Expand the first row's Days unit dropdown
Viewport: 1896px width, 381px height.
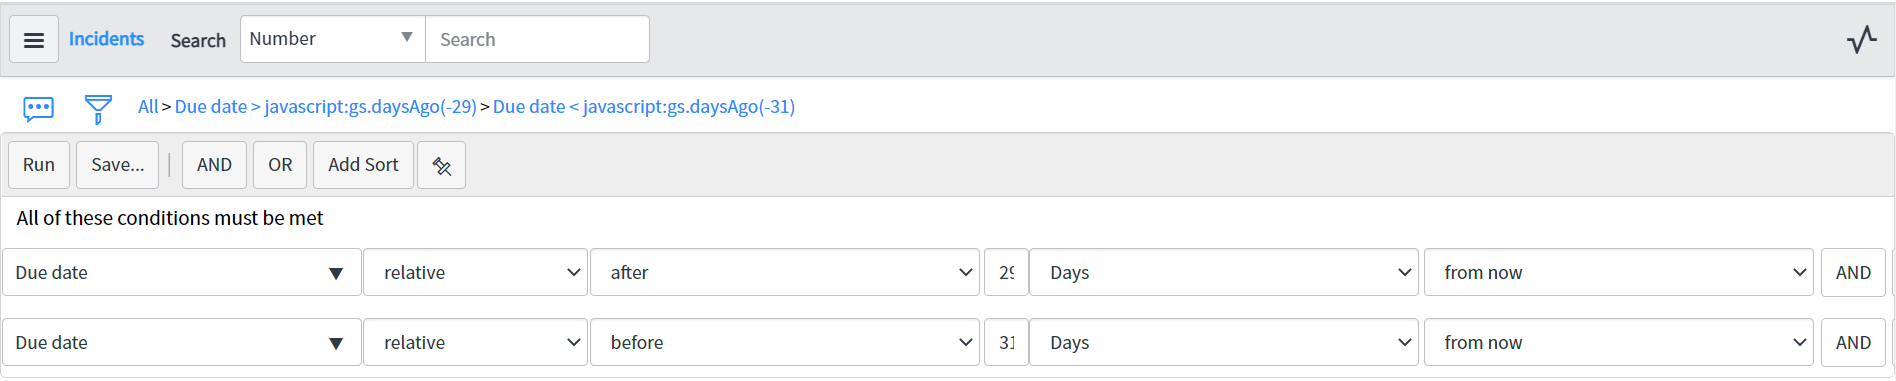point(1223,272)
